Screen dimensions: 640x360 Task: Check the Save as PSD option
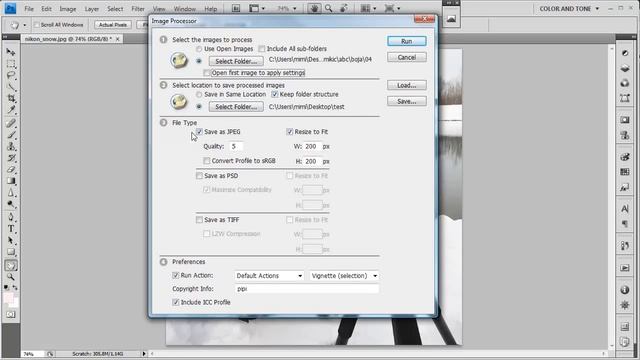pyautogui.click(x=199, y=176)
